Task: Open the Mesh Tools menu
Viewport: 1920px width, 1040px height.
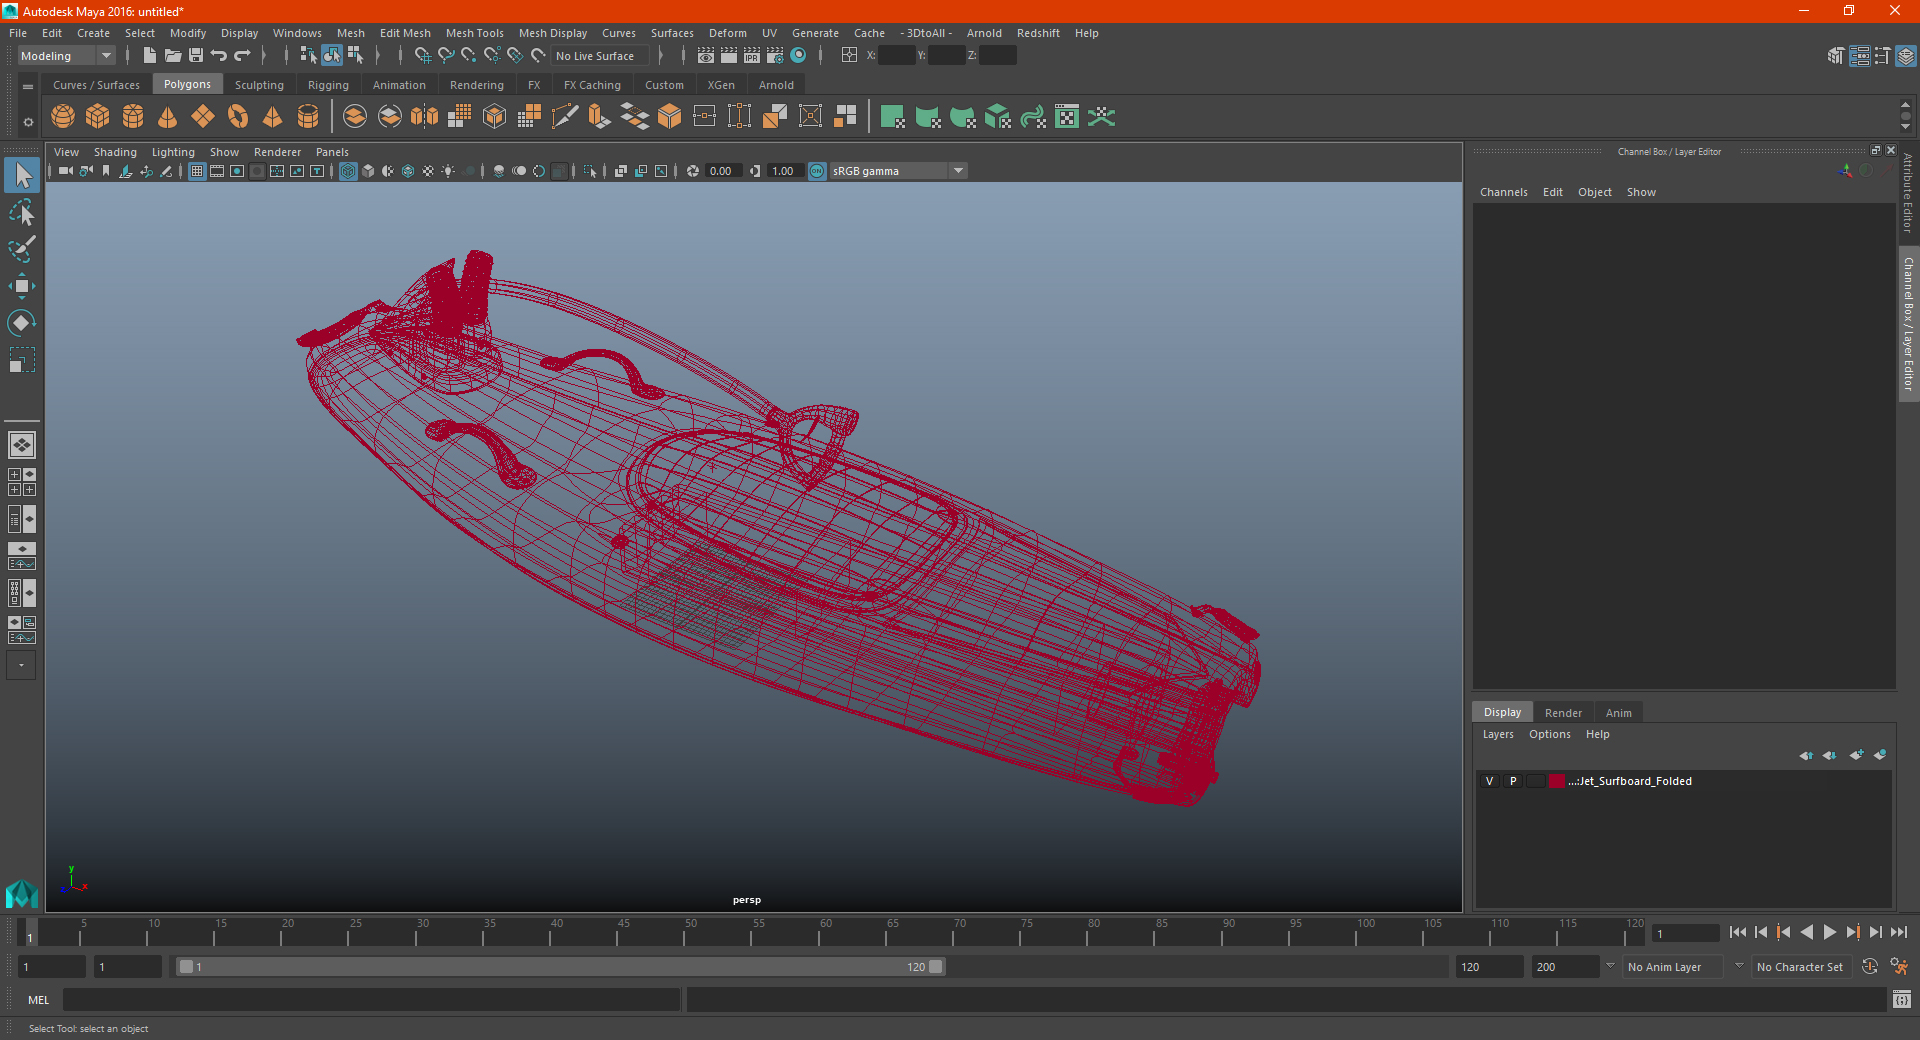Action: (x=475, y=33)
